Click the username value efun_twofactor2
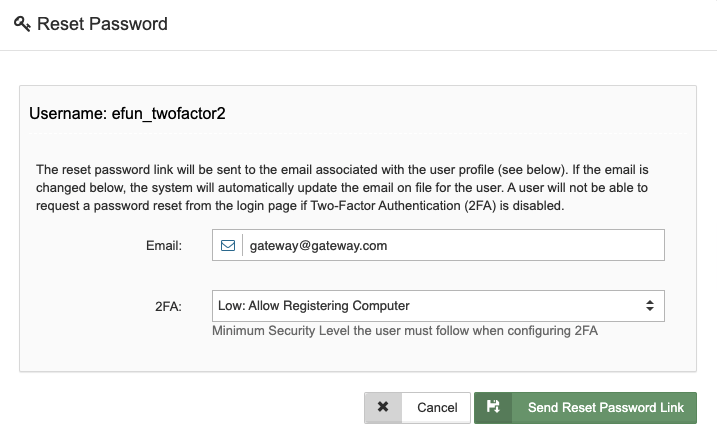This screenshot has width=717, height=442. coord(168,113)
